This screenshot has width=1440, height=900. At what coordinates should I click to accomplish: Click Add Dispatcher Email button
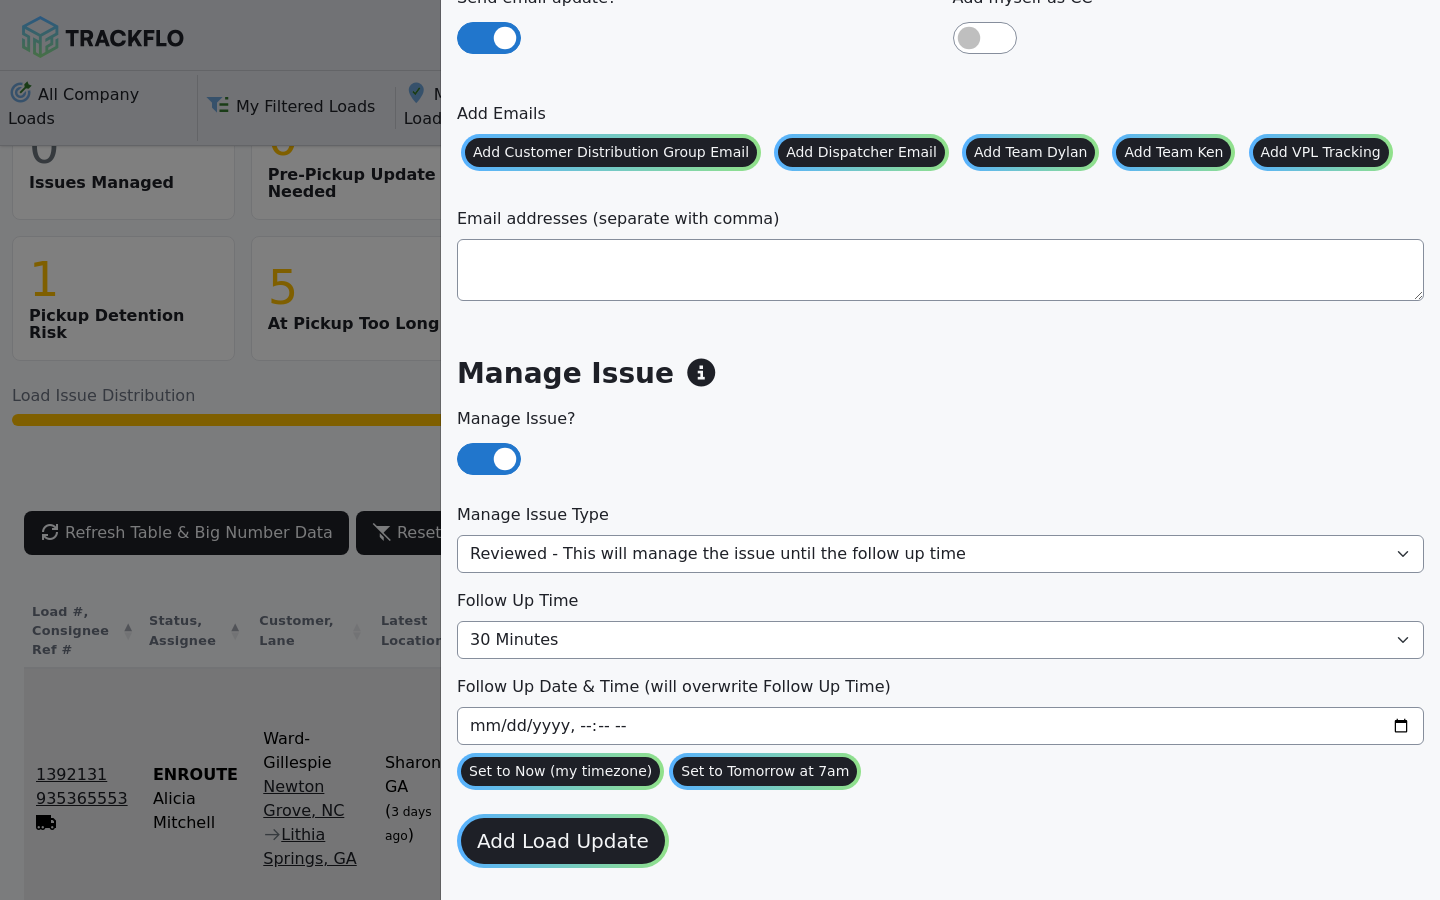click(861, 153)
